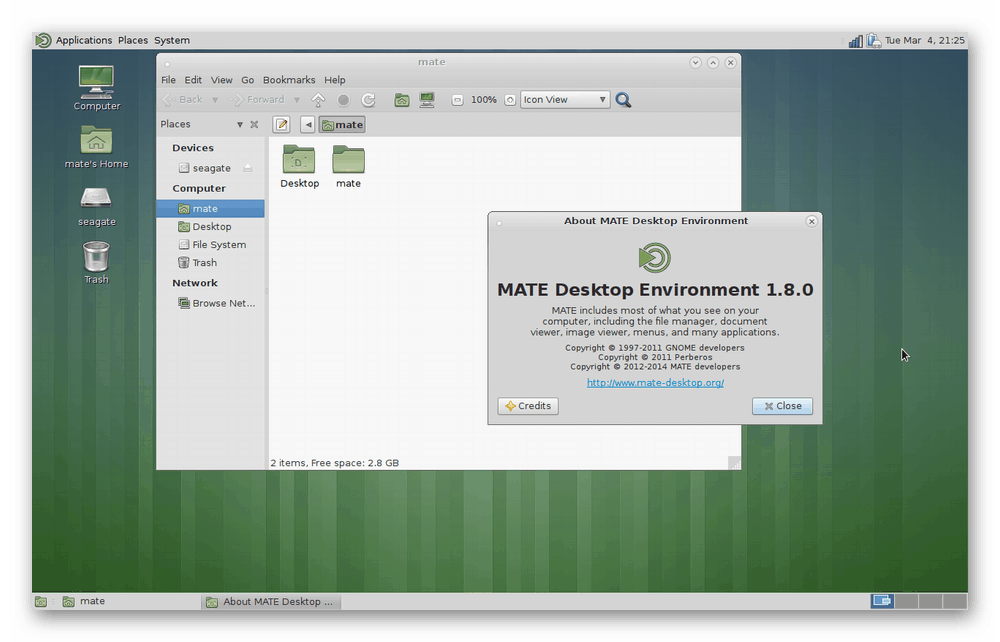The image size is (1000, 642).
Task: Click the path bar left scroll arrow
Action: (308, 124)
